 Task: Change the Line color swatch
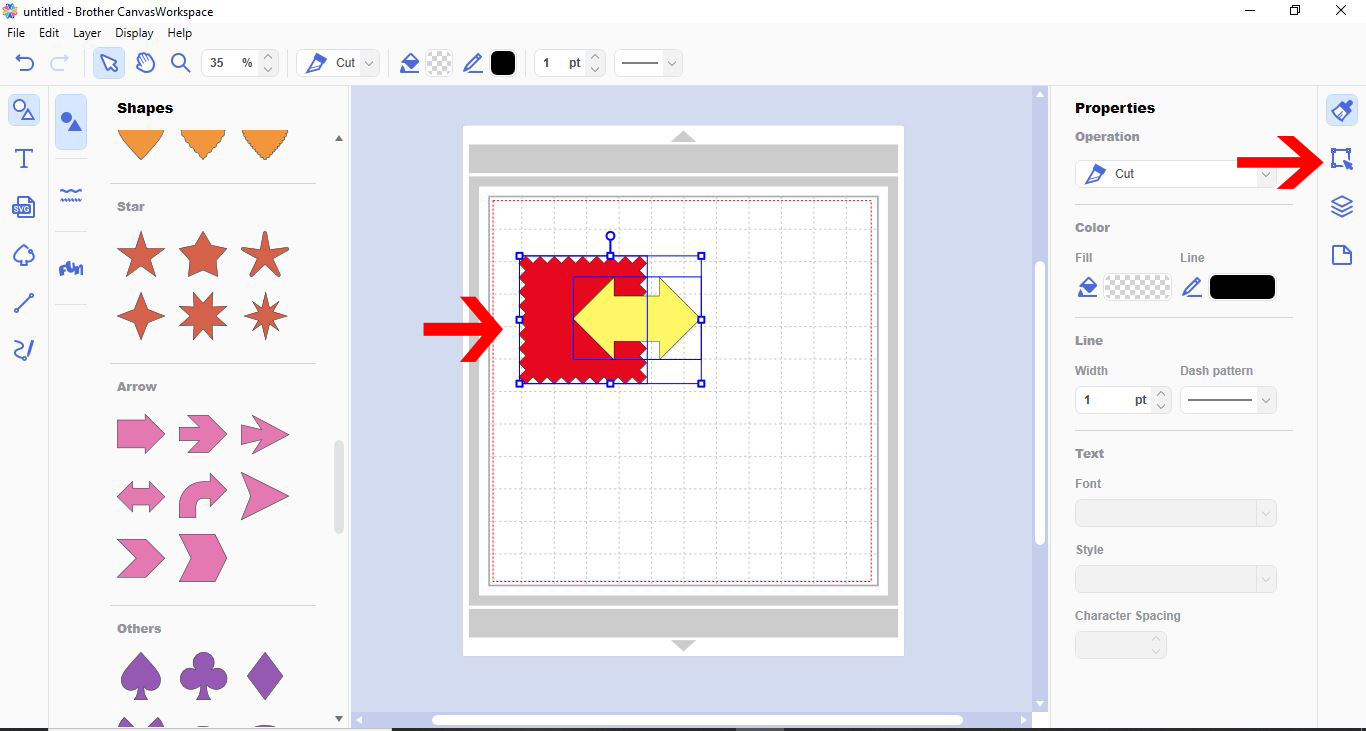coord(1242,287)
